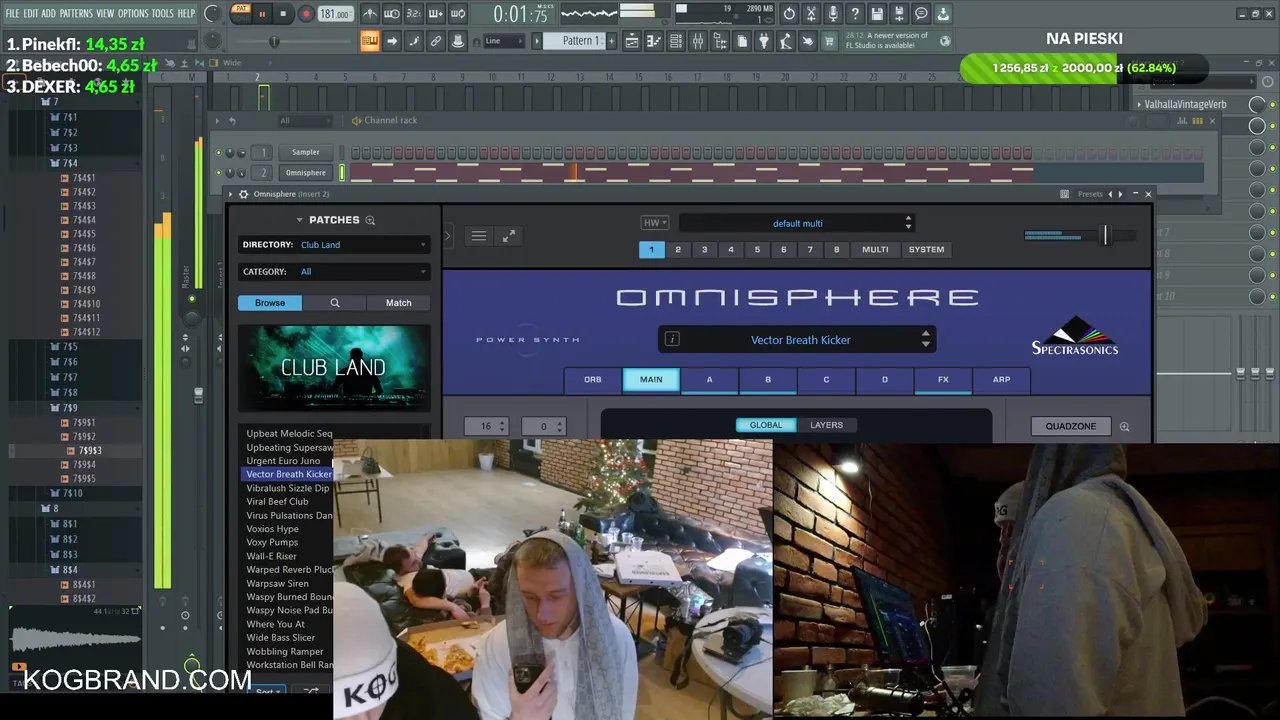Click the undo history icon

[x=789, y=14]
